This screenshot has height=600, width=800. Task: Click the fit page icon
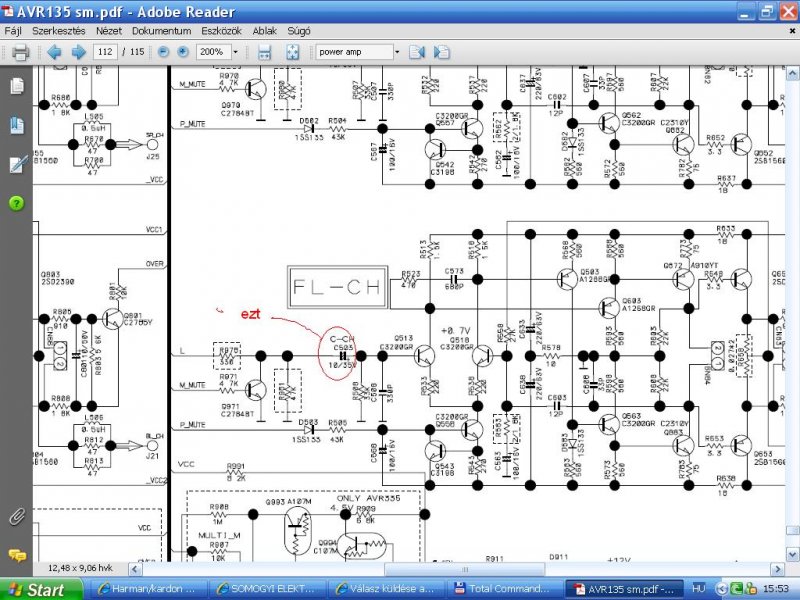tap(292, 52)
